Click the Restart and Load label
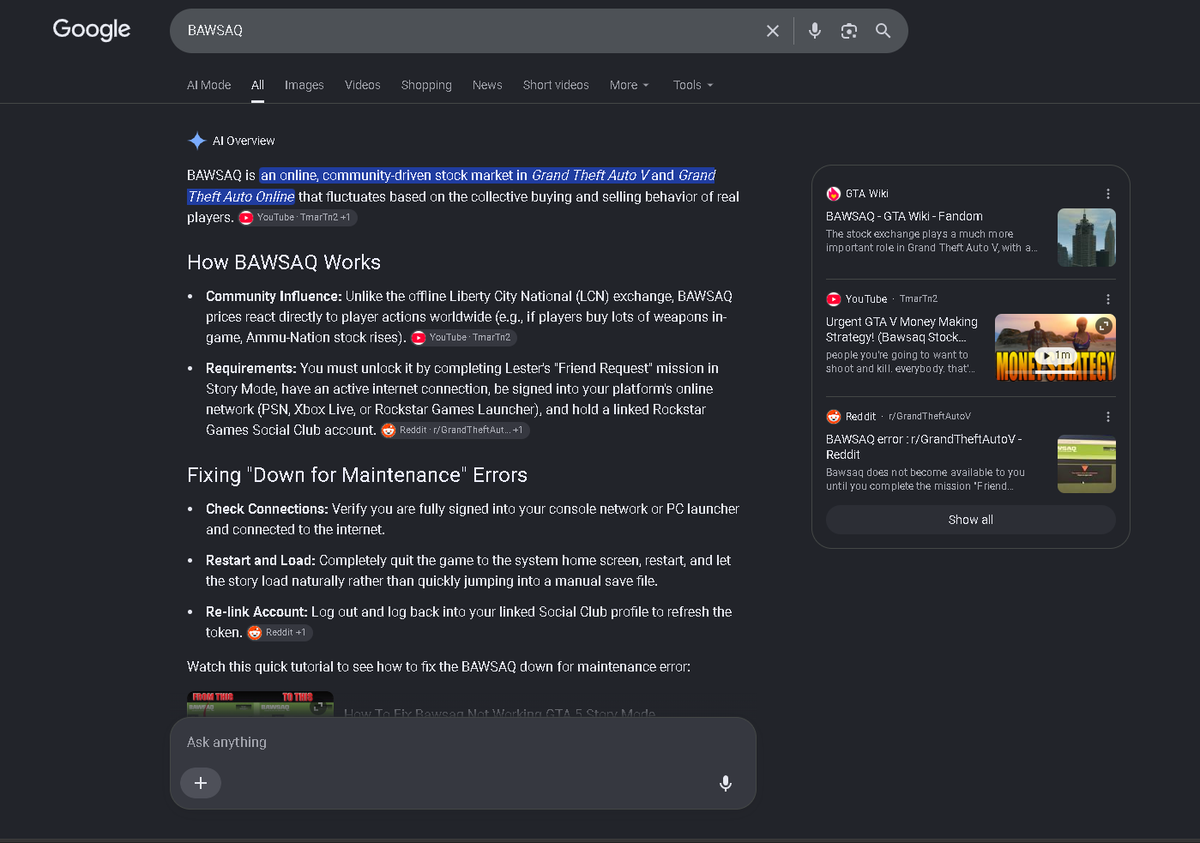 pos(261,560)
